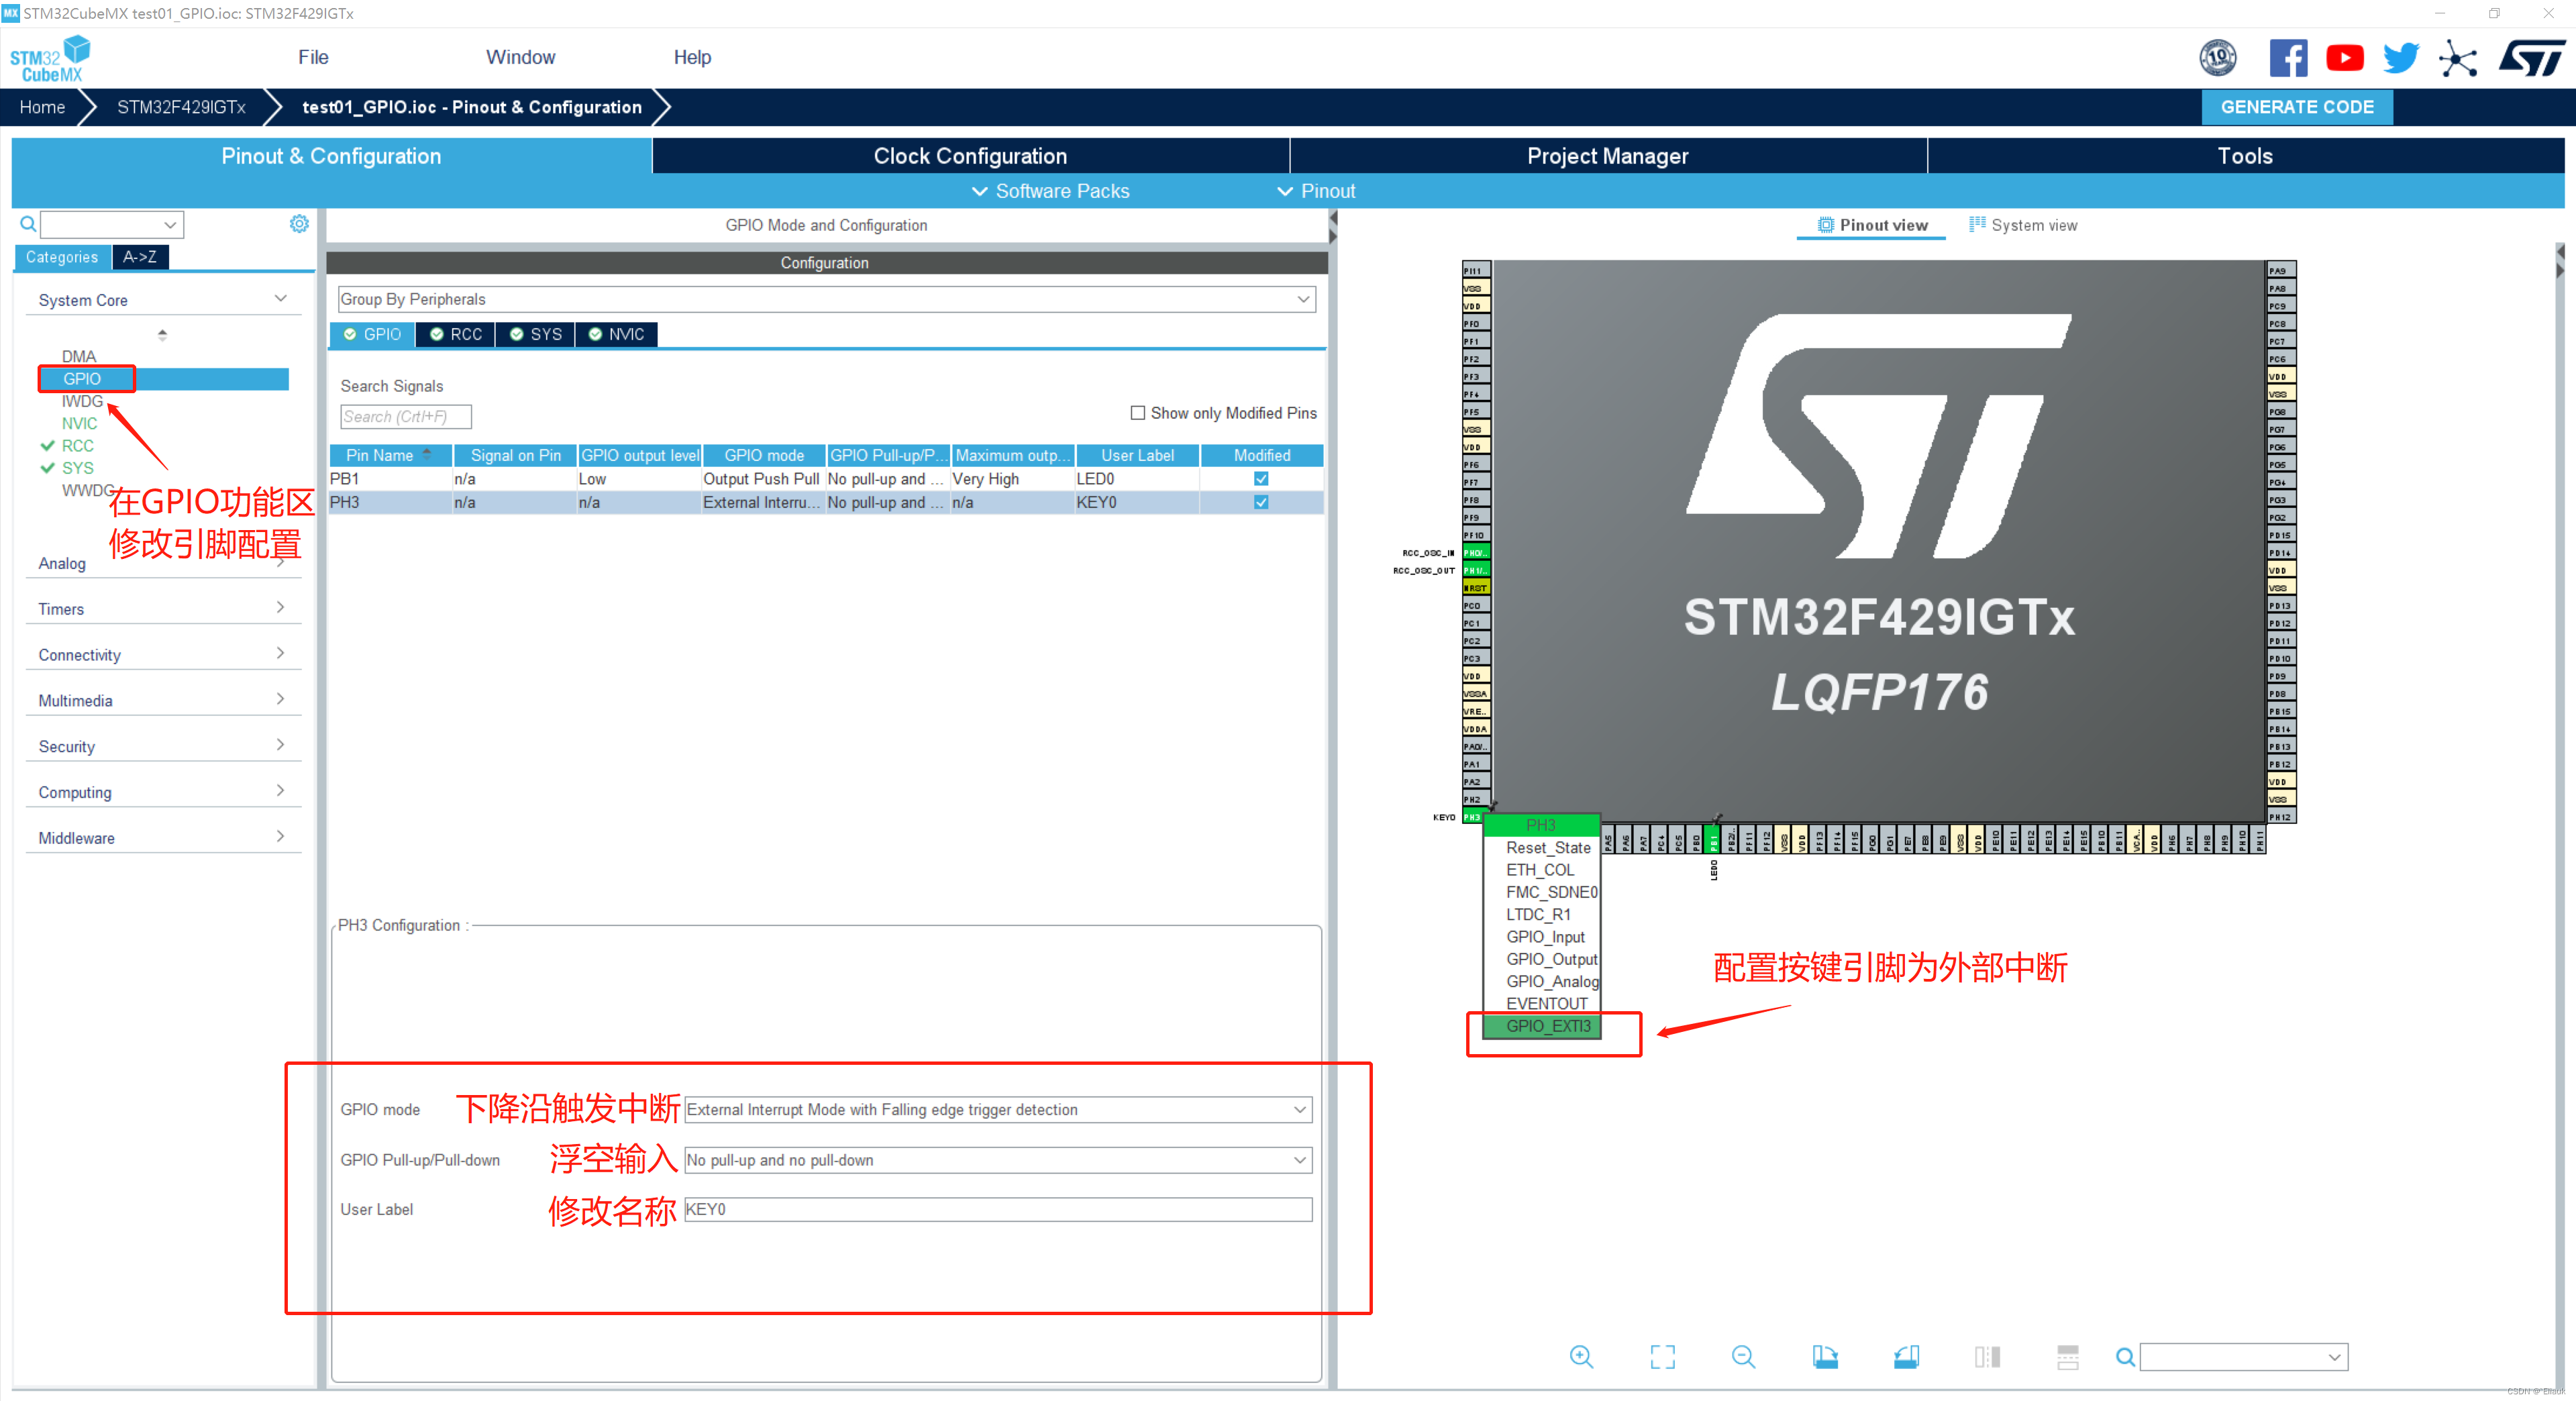The height and width of the screenshot is (1401, 2576).
Task: Click the User Label KEY0 field
Action: (998, 1209)
